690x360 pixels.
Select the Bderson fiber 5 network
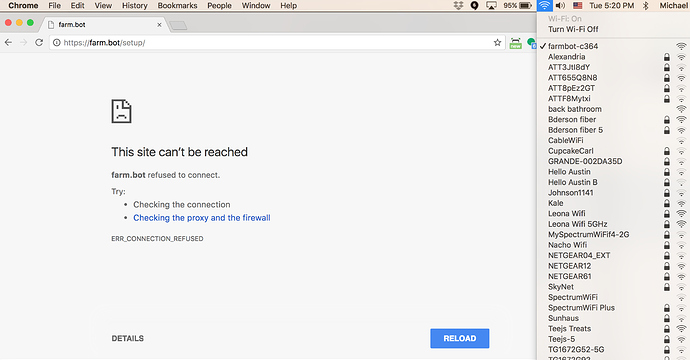coord(613,130)
